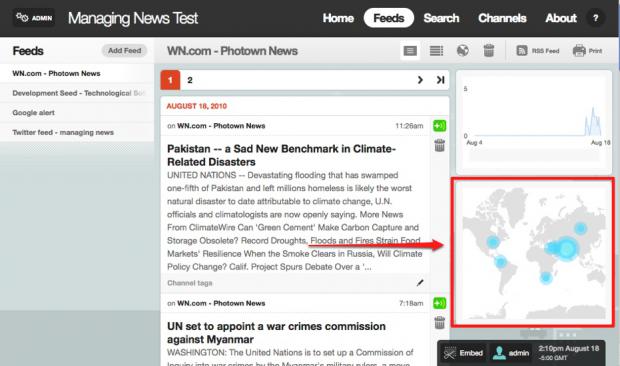The height and width of the screenshot is (366, 620).
Task: Click the question mark help icon
Action: 595,18
